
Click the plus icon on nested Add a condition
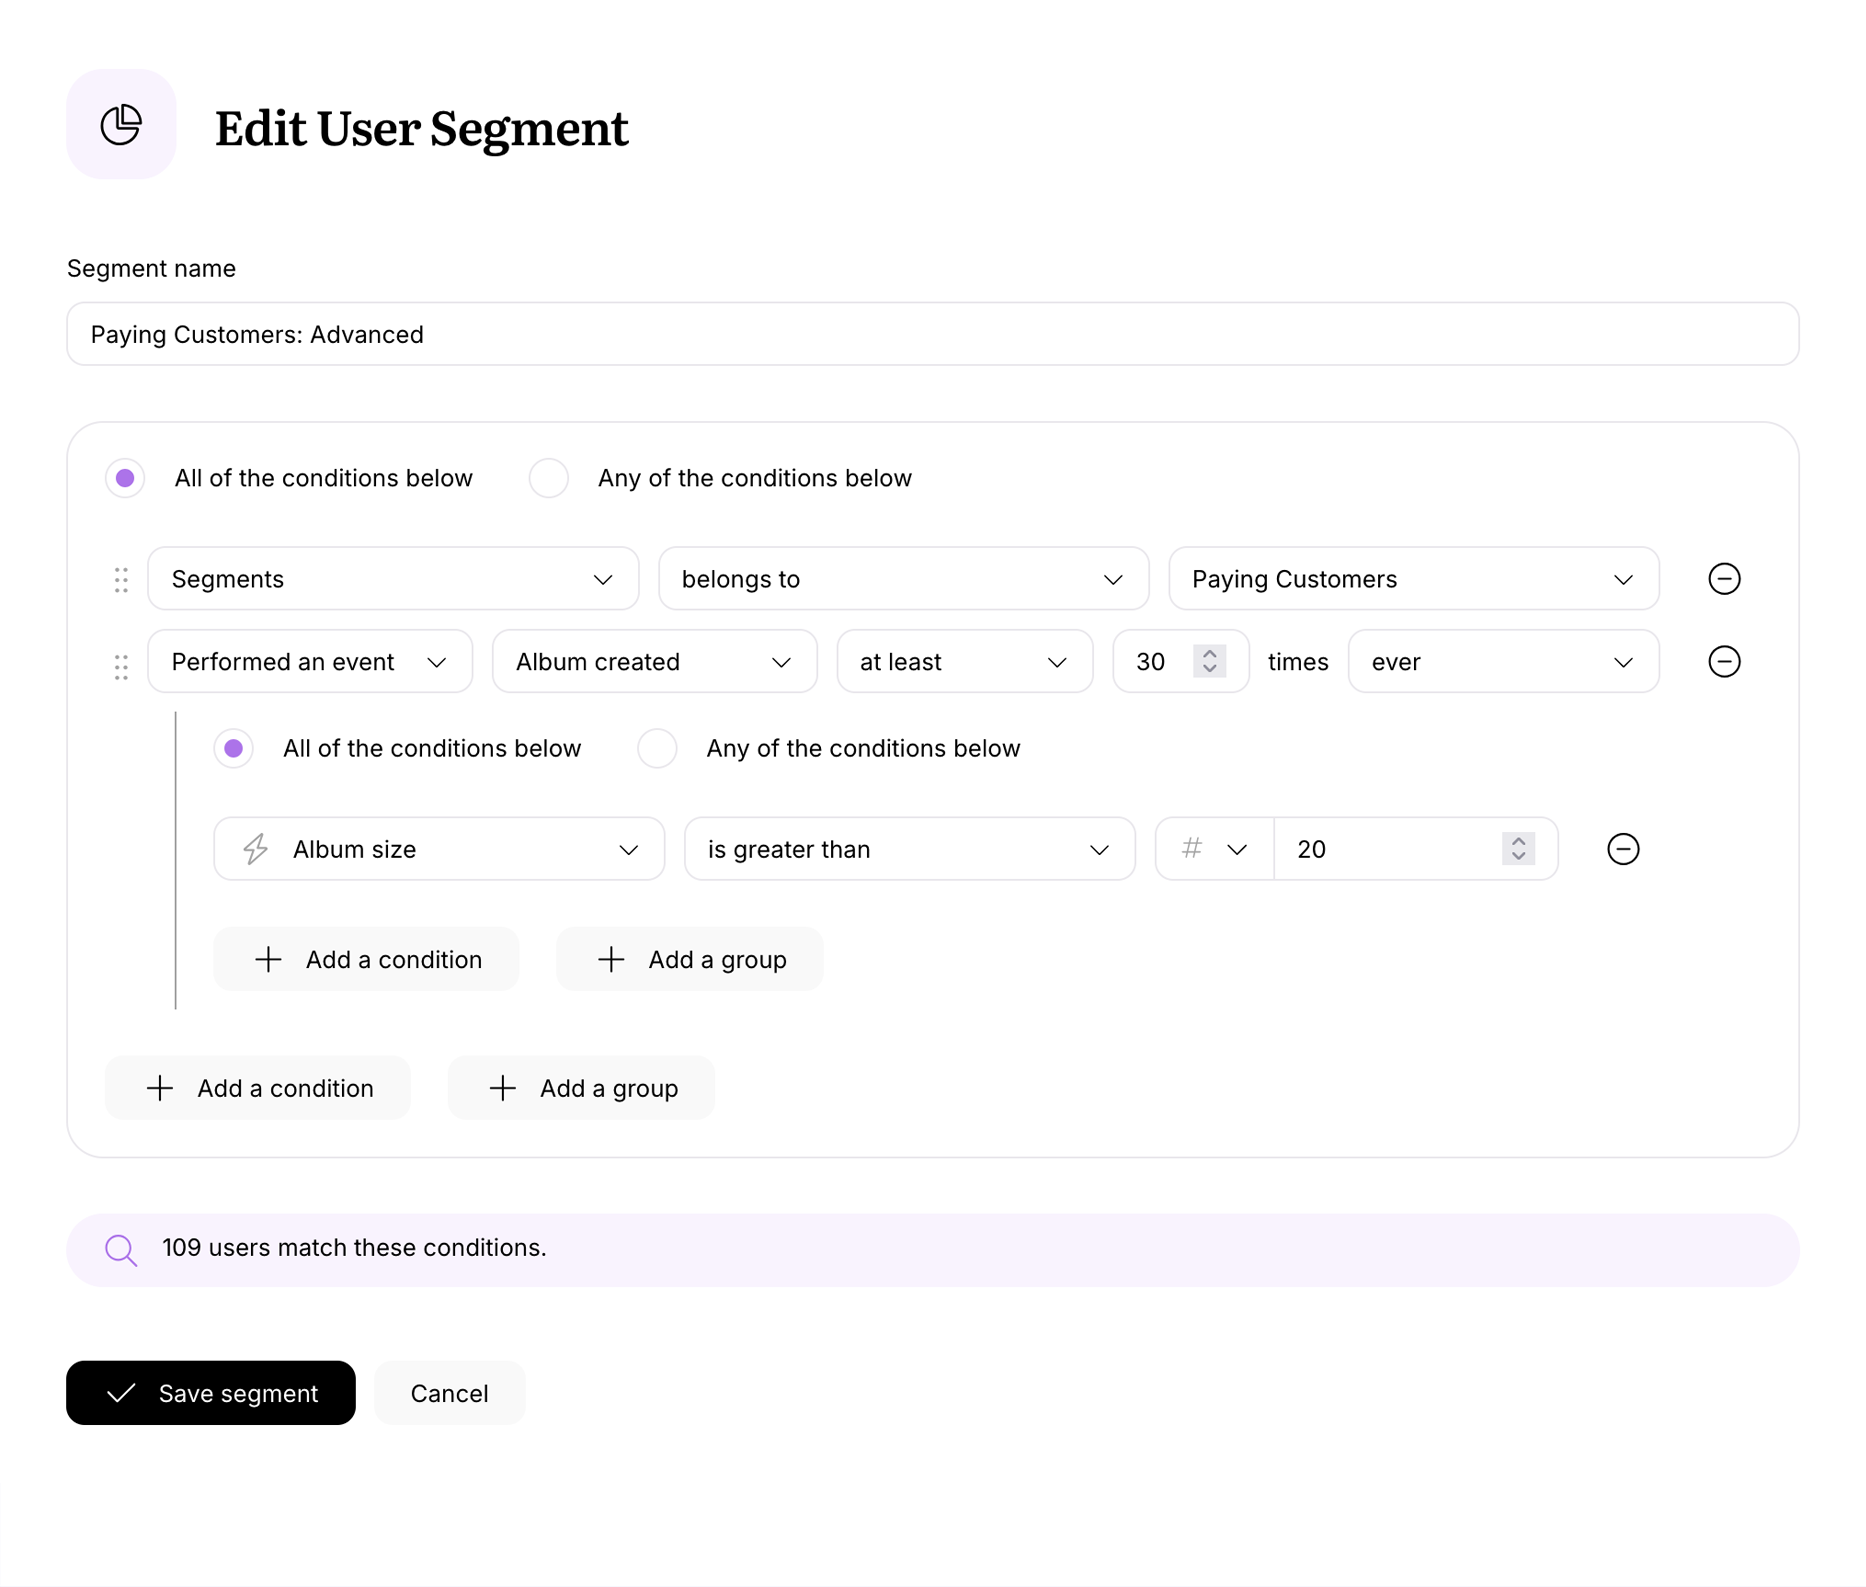coord(268,958)
